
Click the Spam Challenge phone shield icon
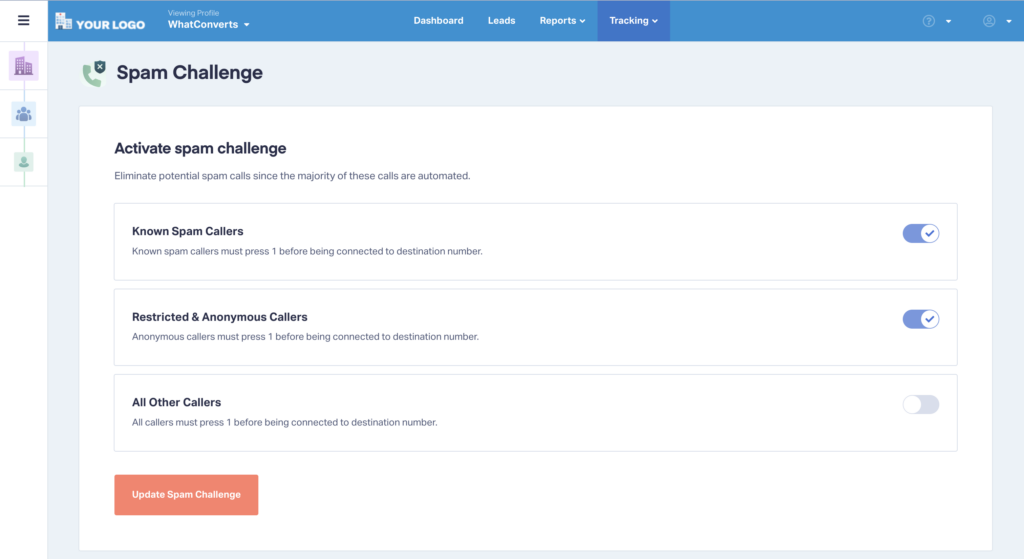(x=94, y=73)
